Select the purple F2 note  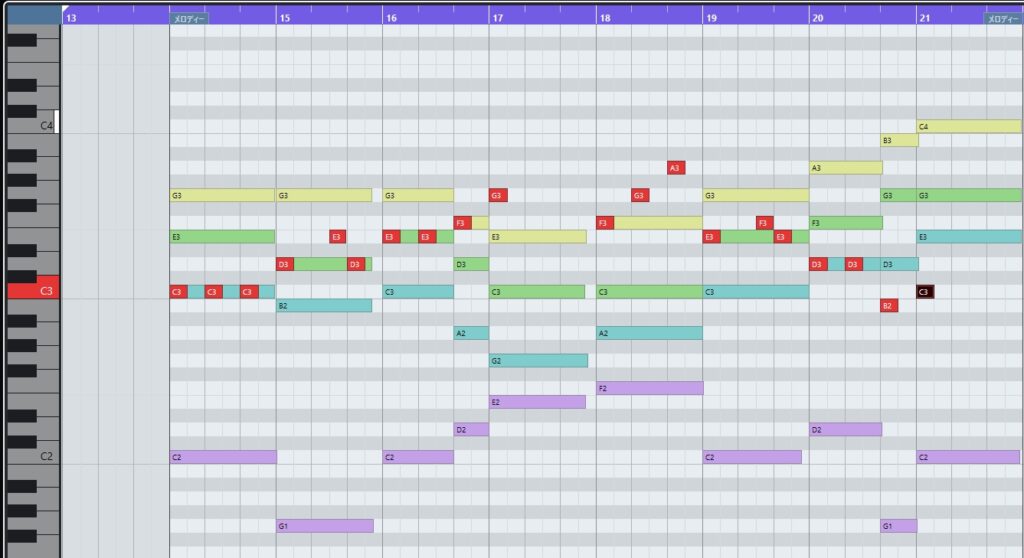[x=649, y=388]
